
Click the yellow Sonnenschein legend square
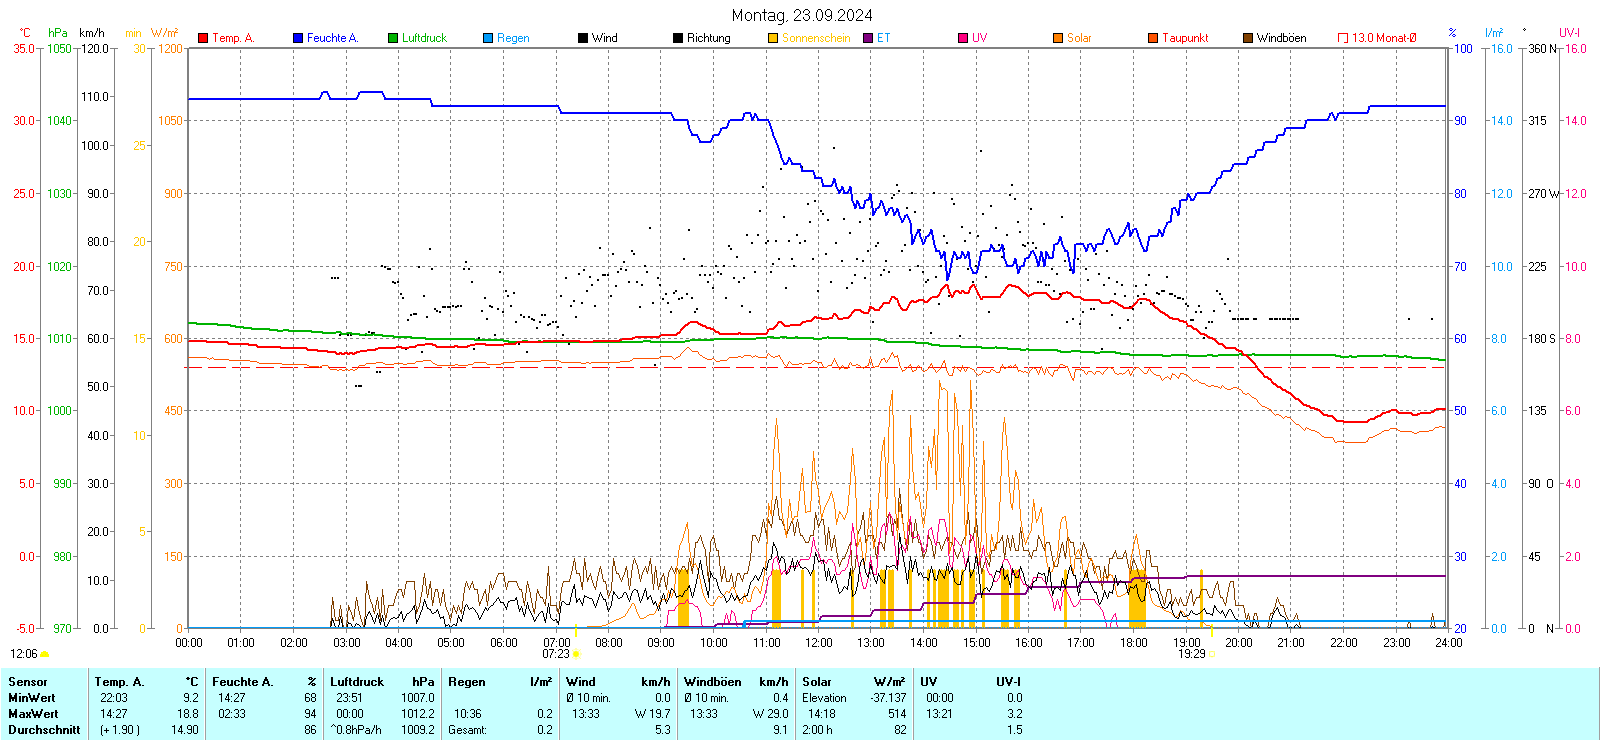pyautogui.click(x=773, y=38)
